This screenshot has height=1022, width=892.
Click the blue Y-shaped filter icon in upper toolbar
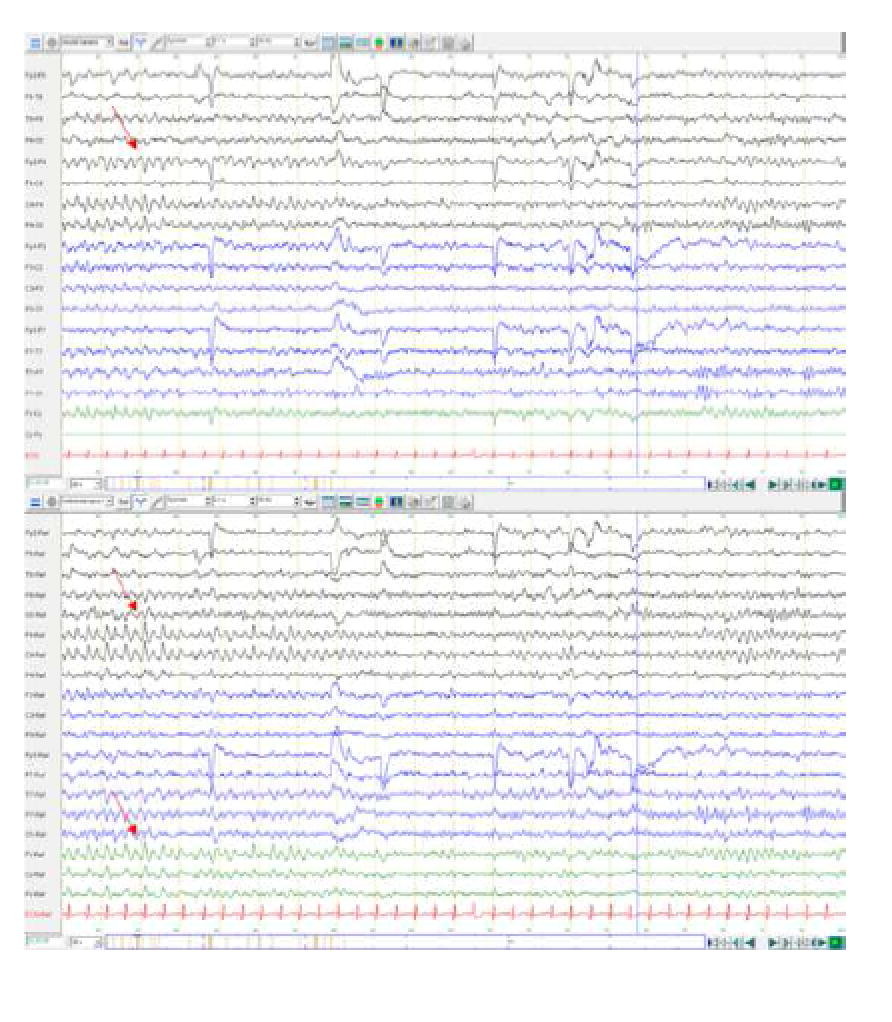(140, 43)
